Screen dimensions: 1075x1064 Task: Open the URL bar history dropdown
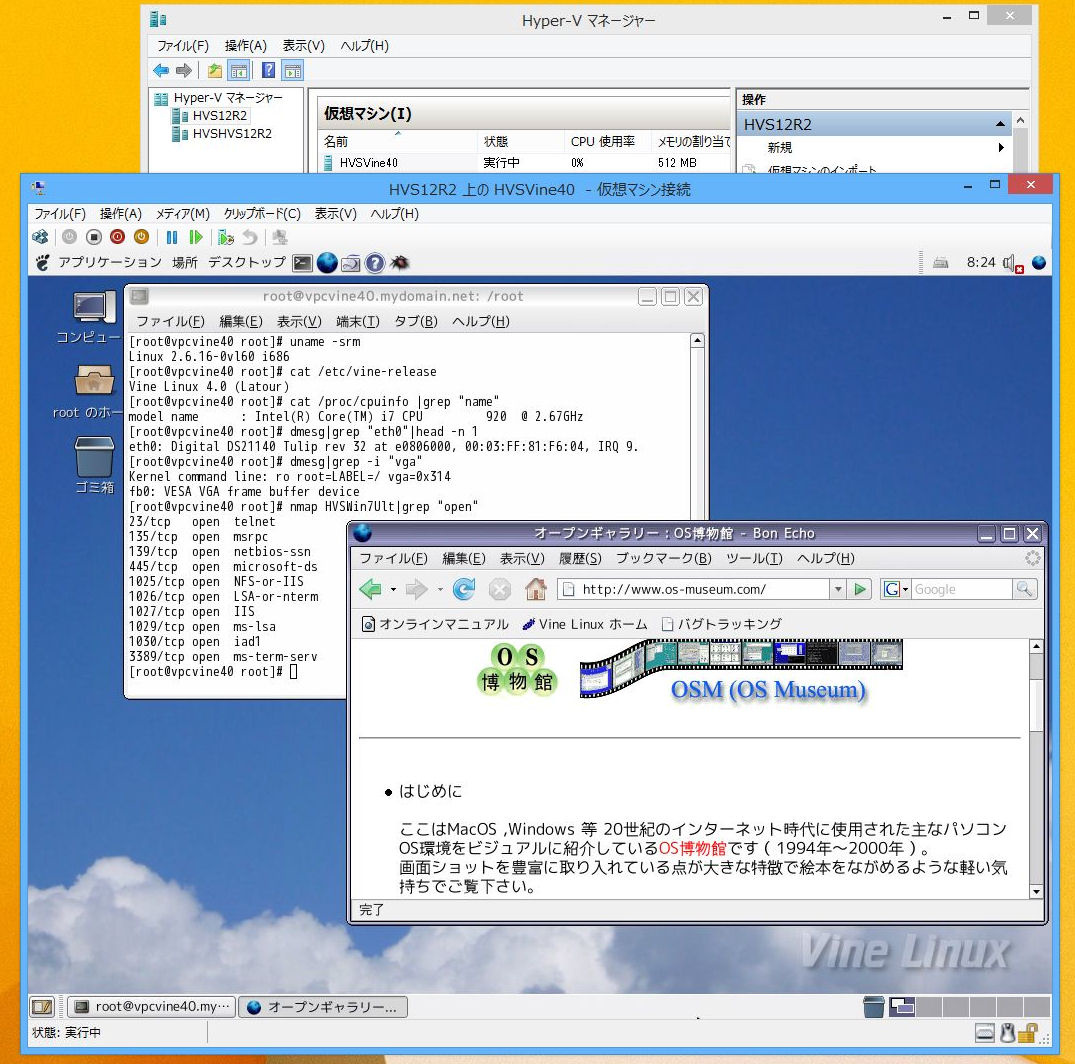(838, 589)
